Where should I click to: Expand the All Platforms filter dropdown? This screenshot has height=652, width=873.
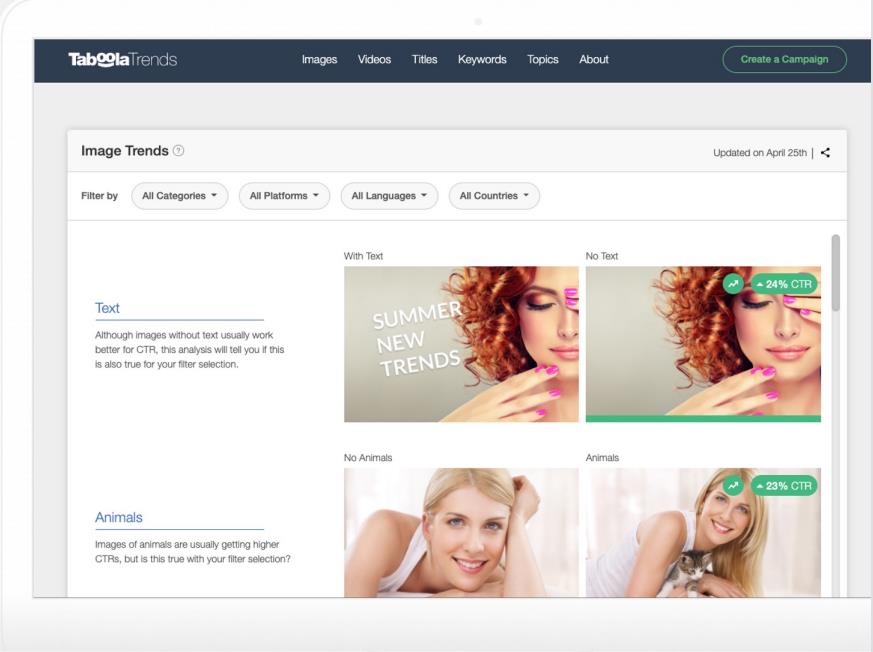pyautogui.click(x=284, y=196)
